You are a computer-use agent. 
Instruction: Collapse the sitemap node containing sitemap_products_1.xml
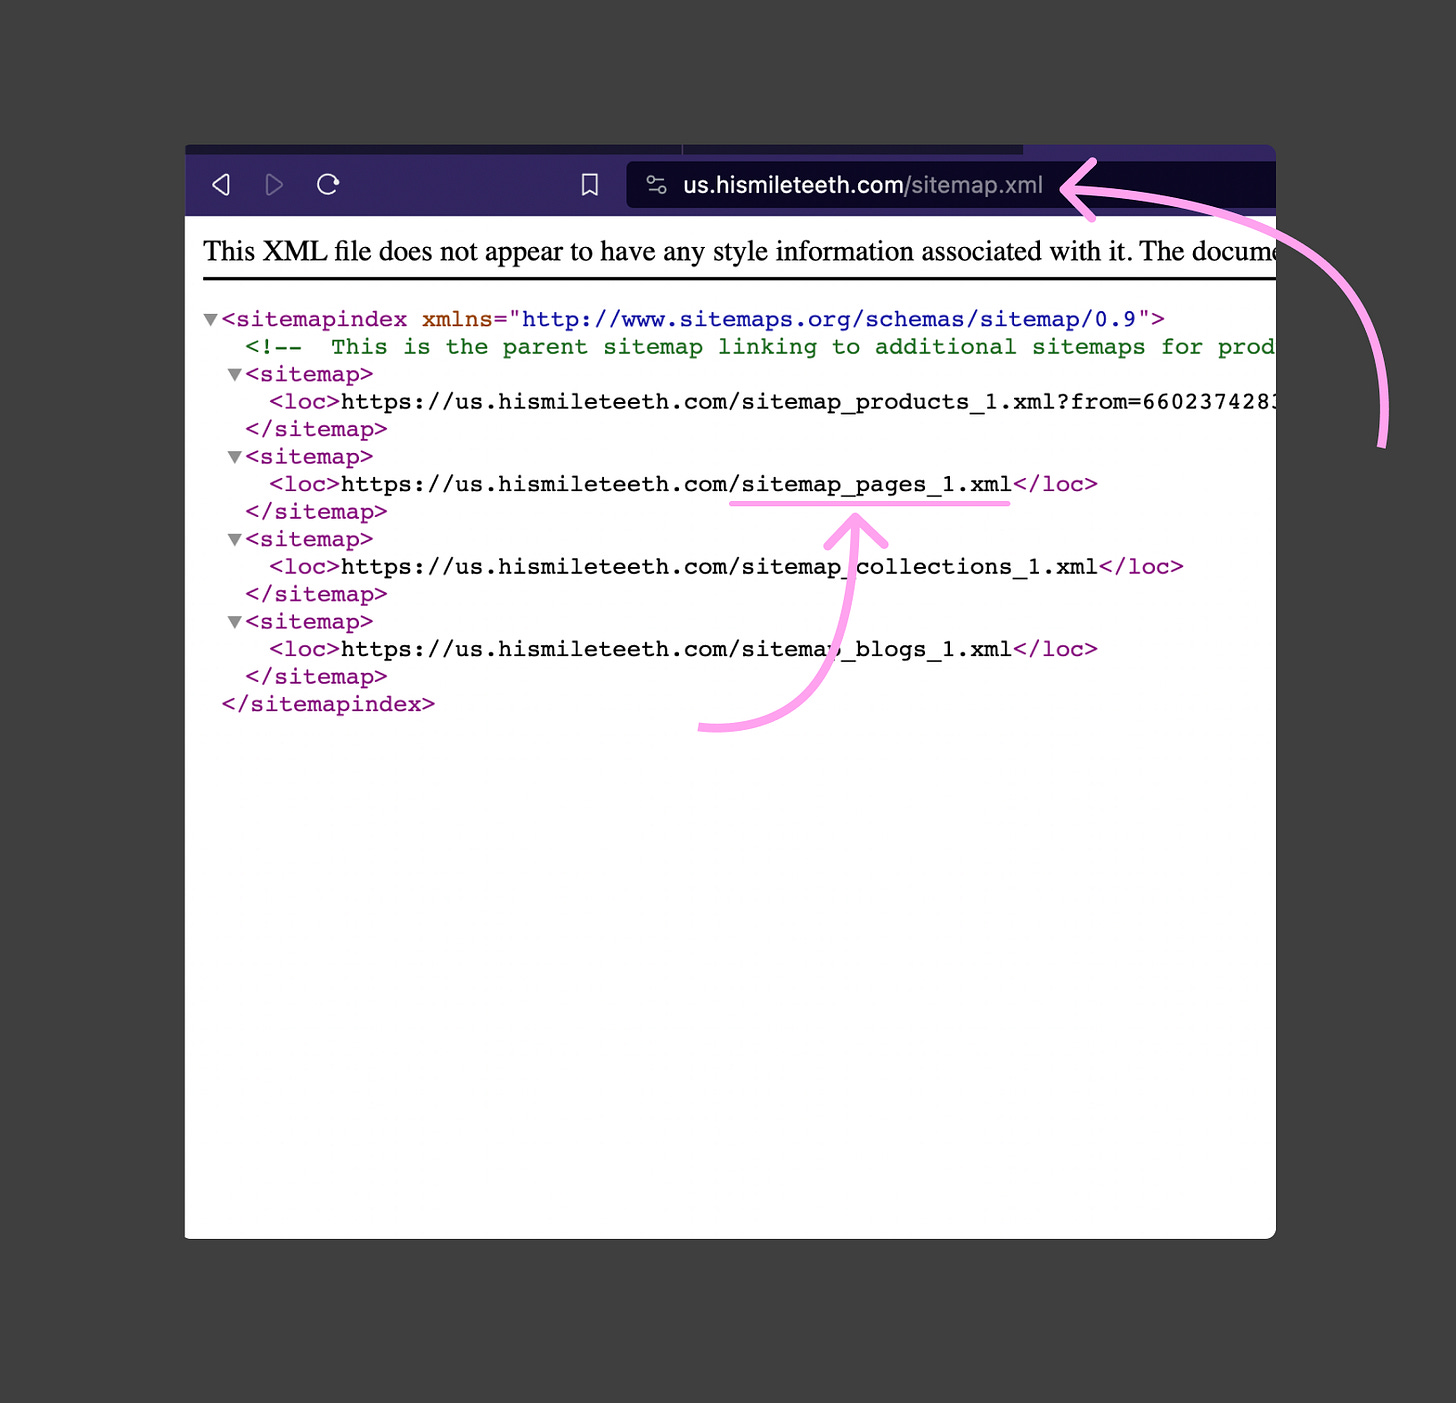[x=234, y=375]
